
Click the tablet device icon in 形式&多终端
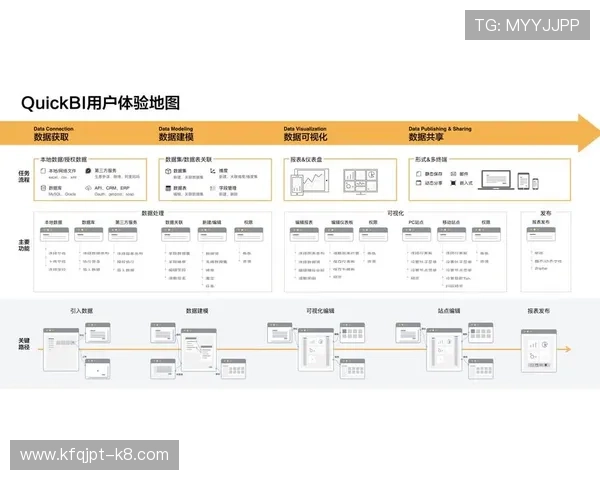523,181
